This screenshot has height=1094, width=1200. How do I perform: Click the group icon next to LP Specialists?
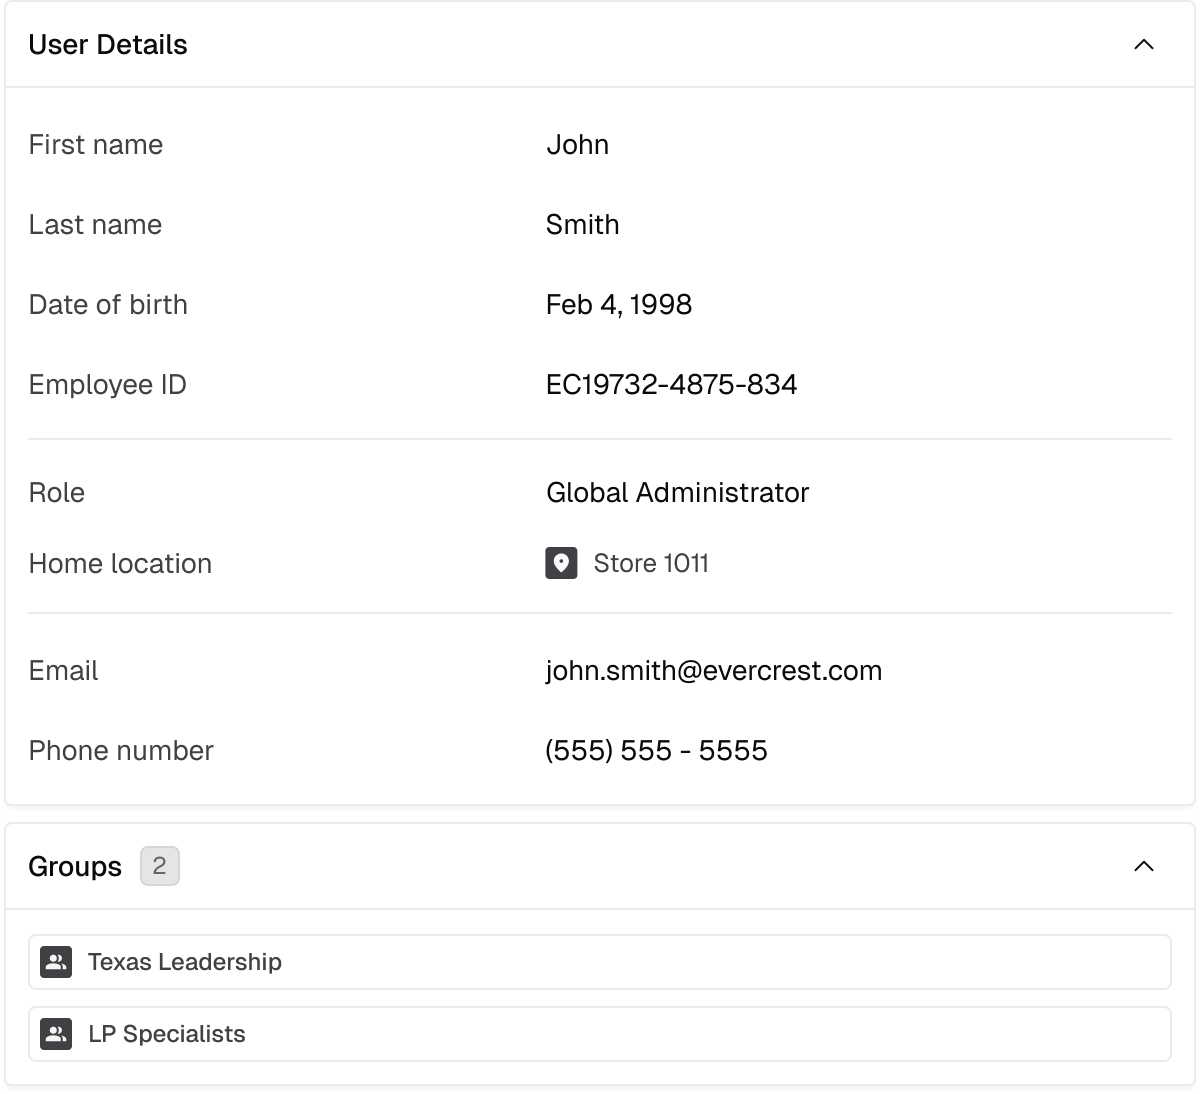point(56,1034)
